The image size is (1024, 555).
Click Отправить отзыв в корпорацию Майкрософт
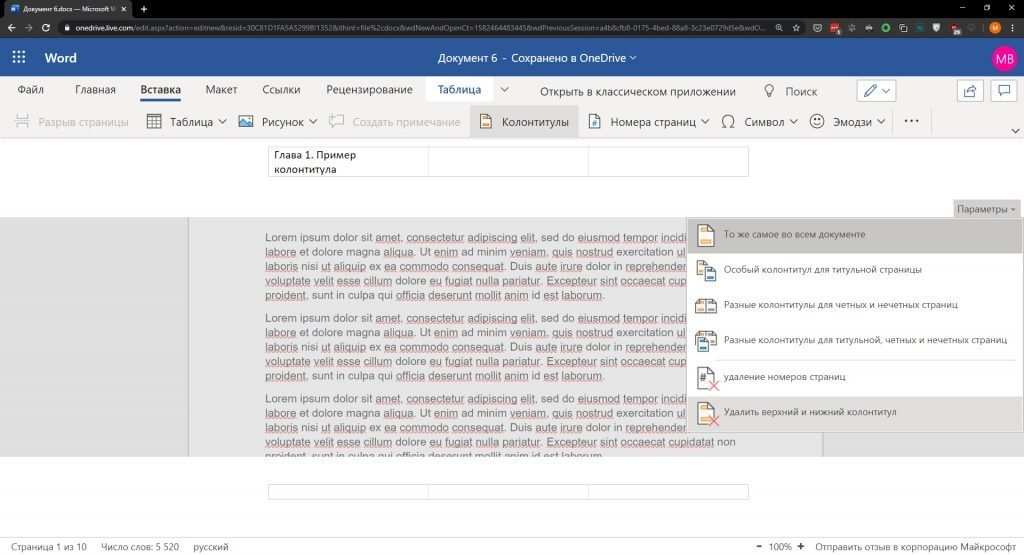coord(916,547)
